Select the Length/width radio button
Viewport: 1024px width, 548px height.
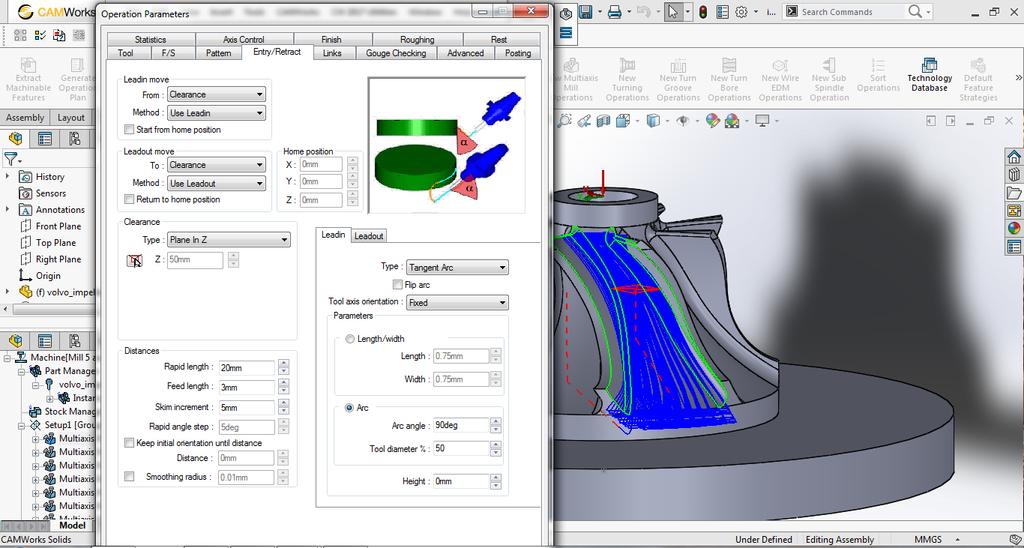point(350,339)
